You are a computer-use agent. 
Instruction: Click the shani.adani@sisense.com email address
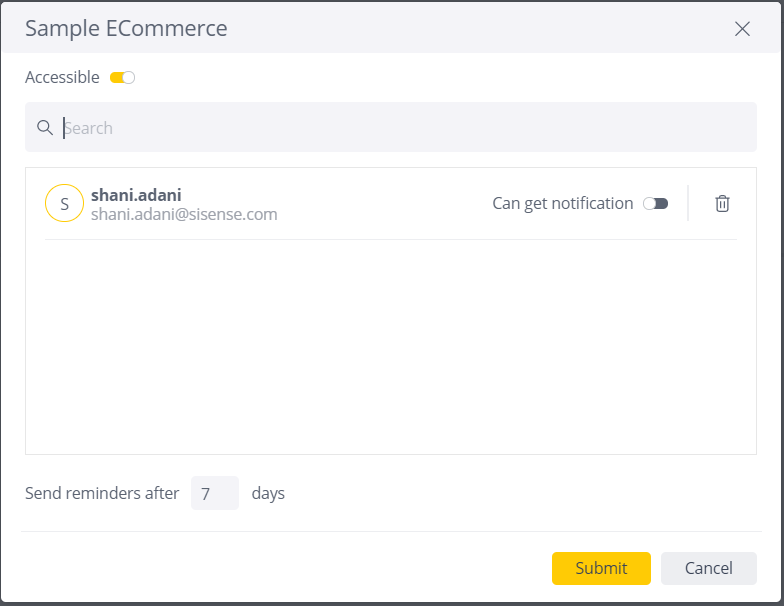(184, 214)
